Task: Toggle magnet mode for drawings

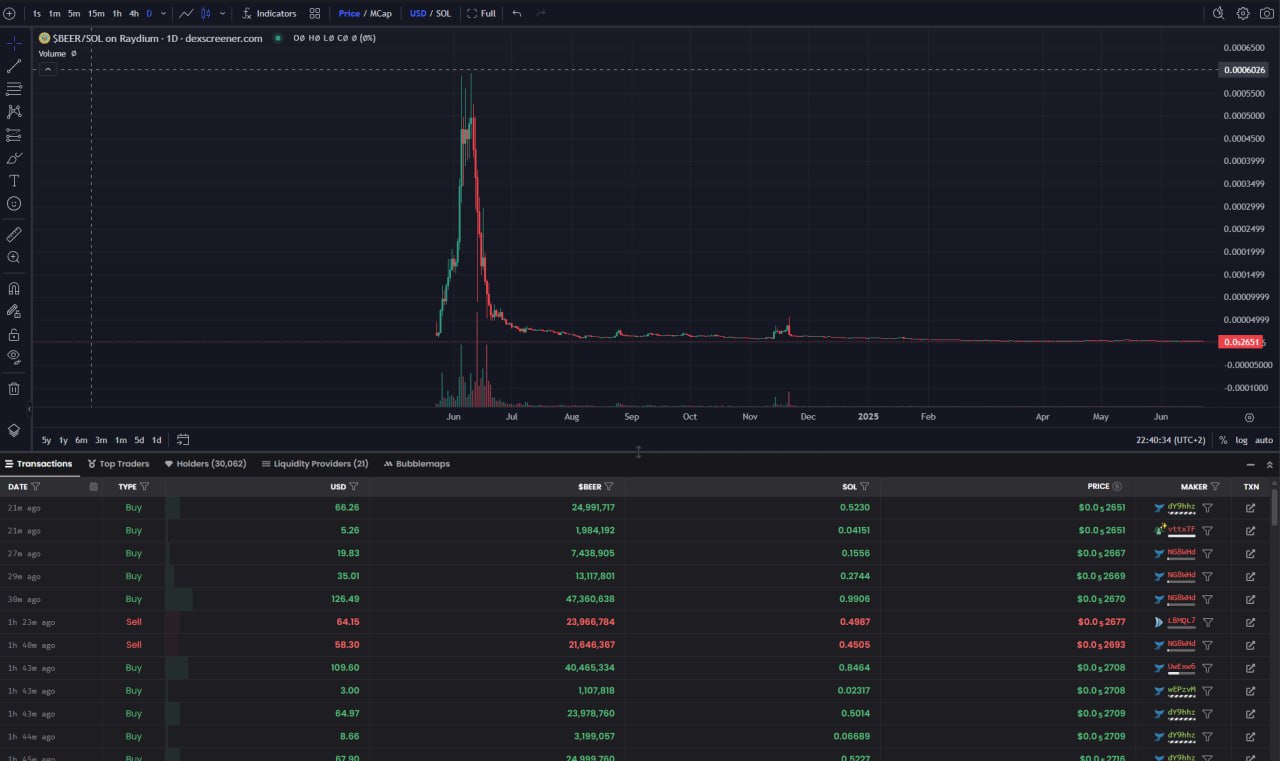Action: (14, 288)
